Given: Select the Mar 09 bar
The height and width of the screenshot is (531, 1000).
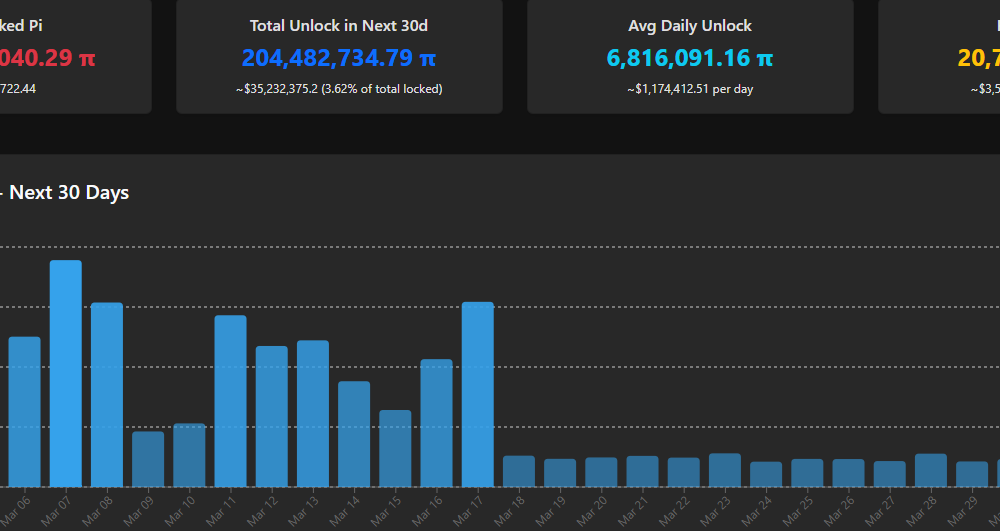Looking at the screenshot, I should [148, 459].
